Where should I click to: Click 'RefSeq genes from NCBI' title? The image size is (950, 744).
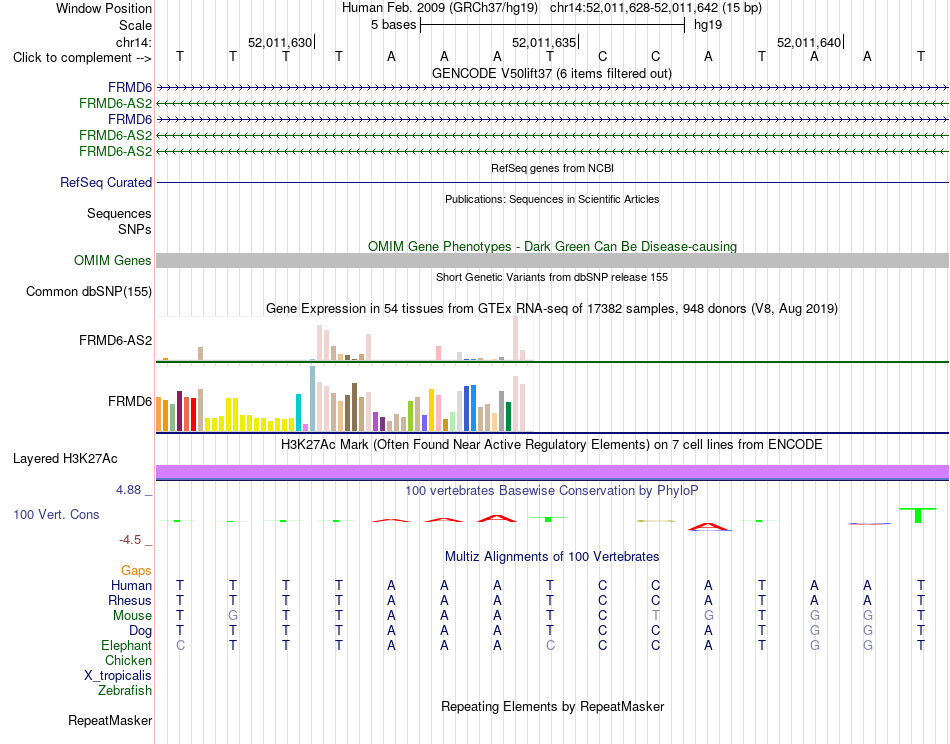coord(553,168)
